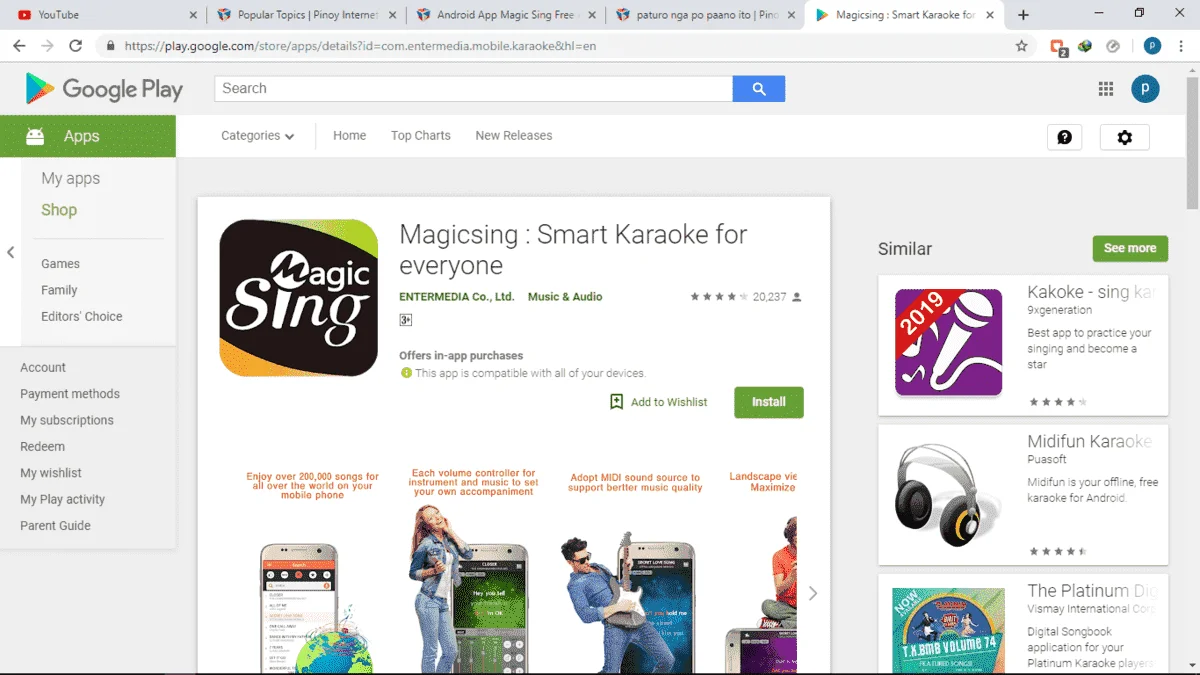Open the Midifun Karaoke title
Image resolution: width=1200 pixels, height=675 pixels.
[x=1089, y=441]
